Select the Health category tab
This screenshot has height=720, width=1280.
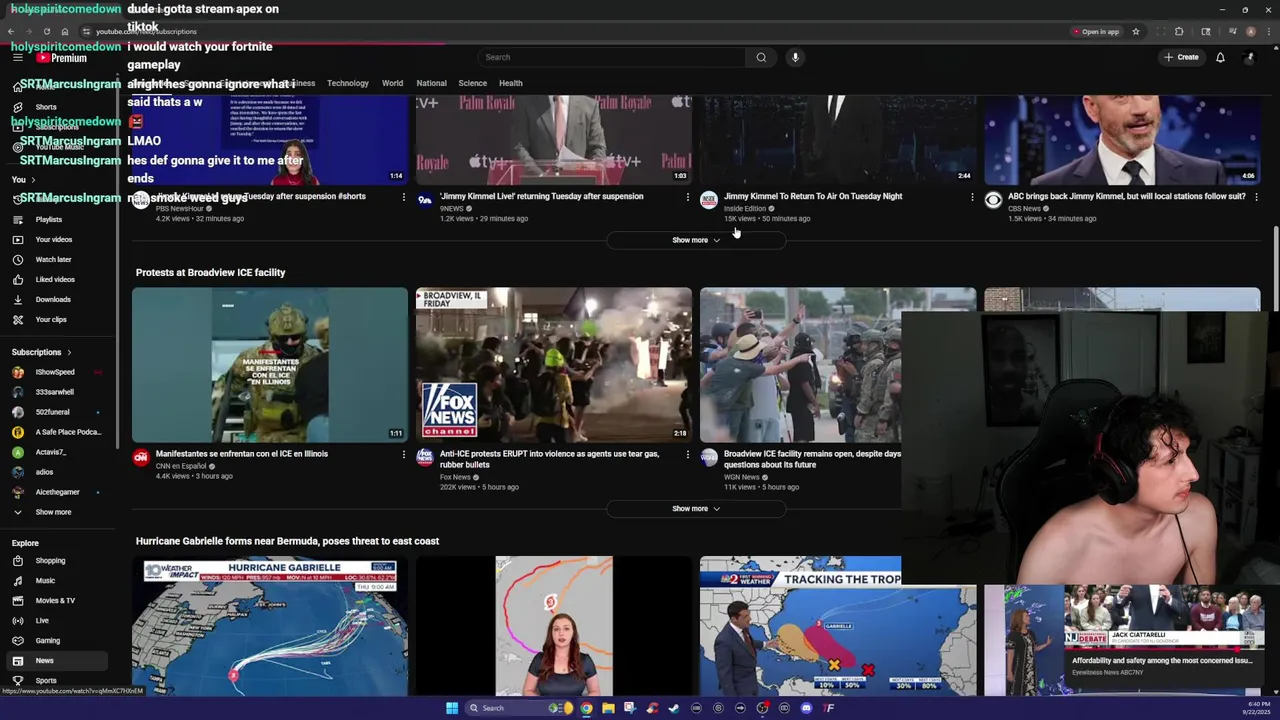[511, 83]
